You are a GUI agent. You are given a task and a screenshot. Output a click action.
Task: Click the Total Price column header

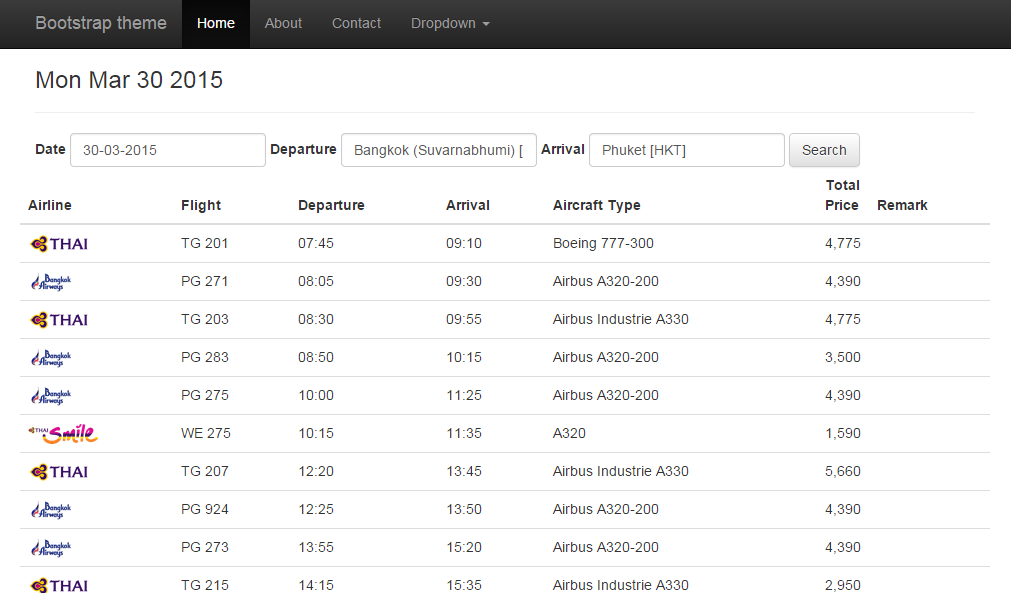point(842,195)
